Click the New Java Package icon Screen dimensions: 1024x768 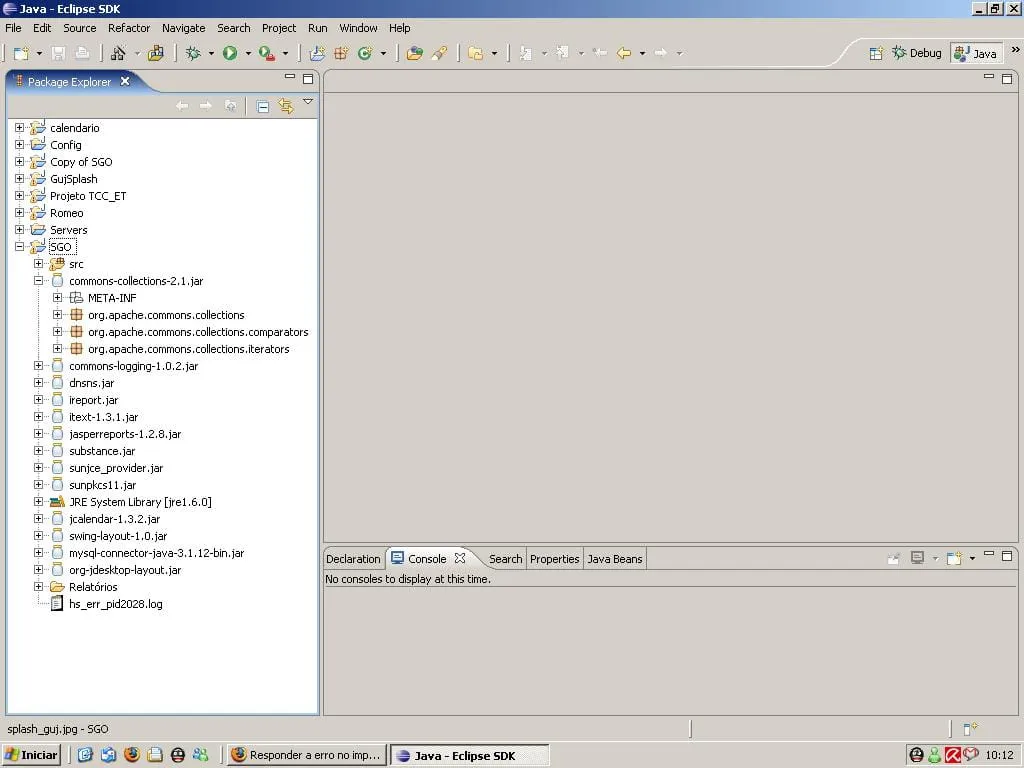click(341, 53)
